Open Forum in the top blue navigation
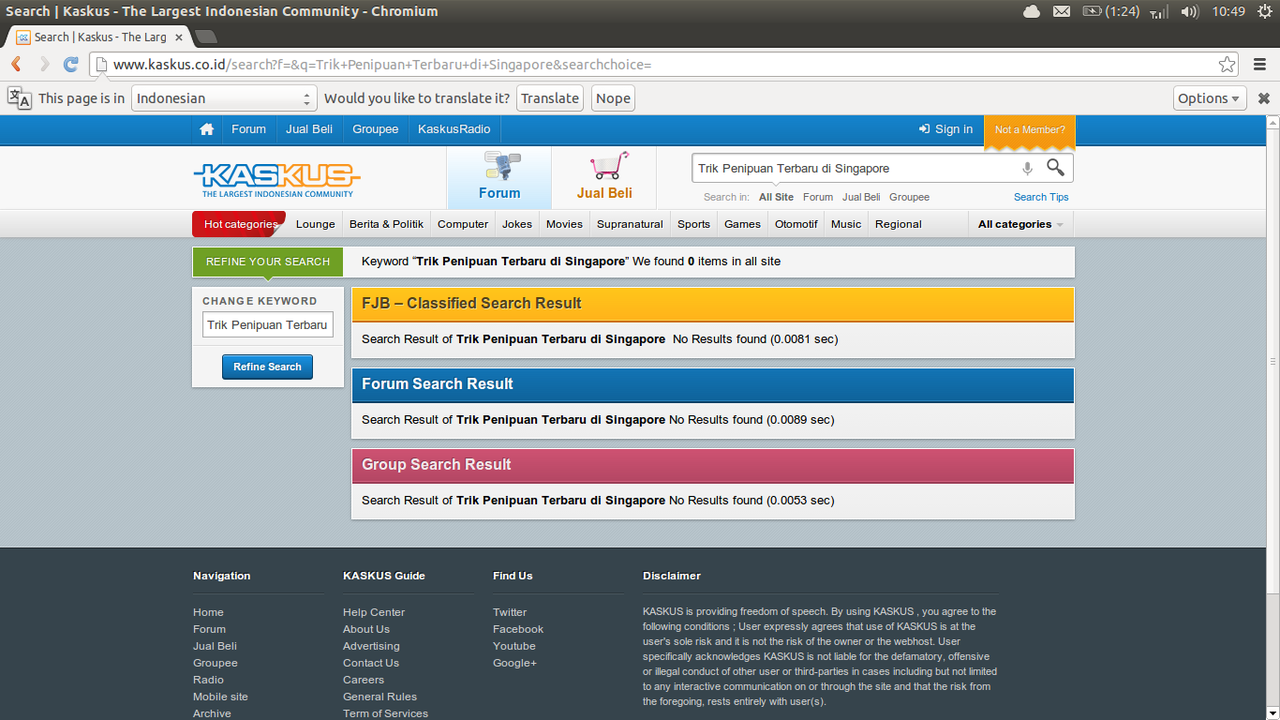Viewport: 1280px width, 720px height. [249, 129]
